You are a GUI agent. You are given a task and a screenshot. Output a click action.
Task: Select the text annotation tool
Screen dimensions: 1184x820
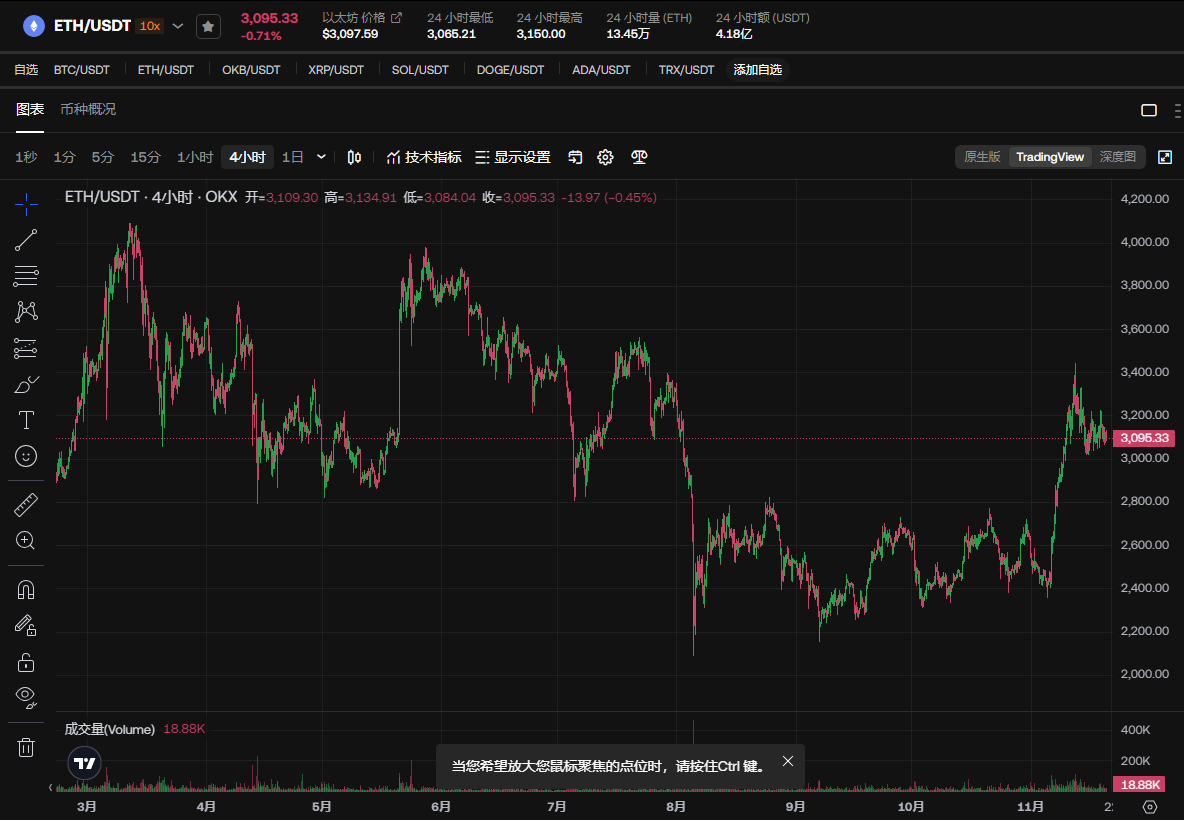pos(27,420)
